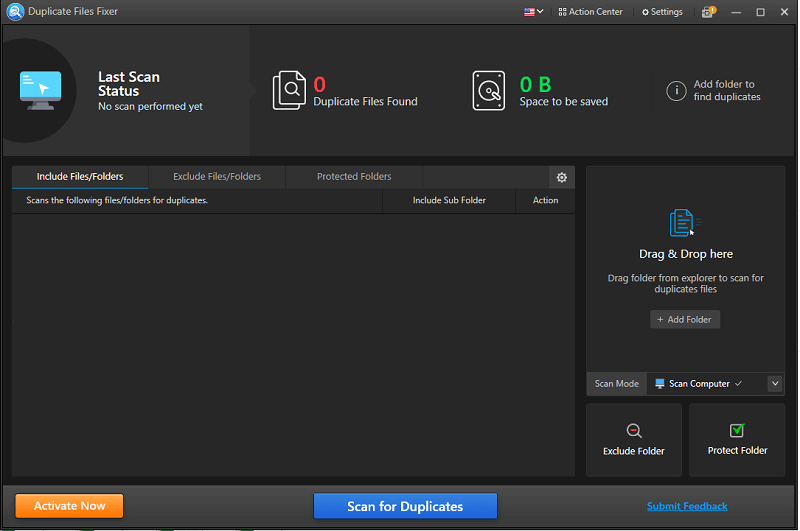Switch to the Protected Folders tab
Image resolution: width=800 pixels, height=531 pixels.
tap(354, 177)
